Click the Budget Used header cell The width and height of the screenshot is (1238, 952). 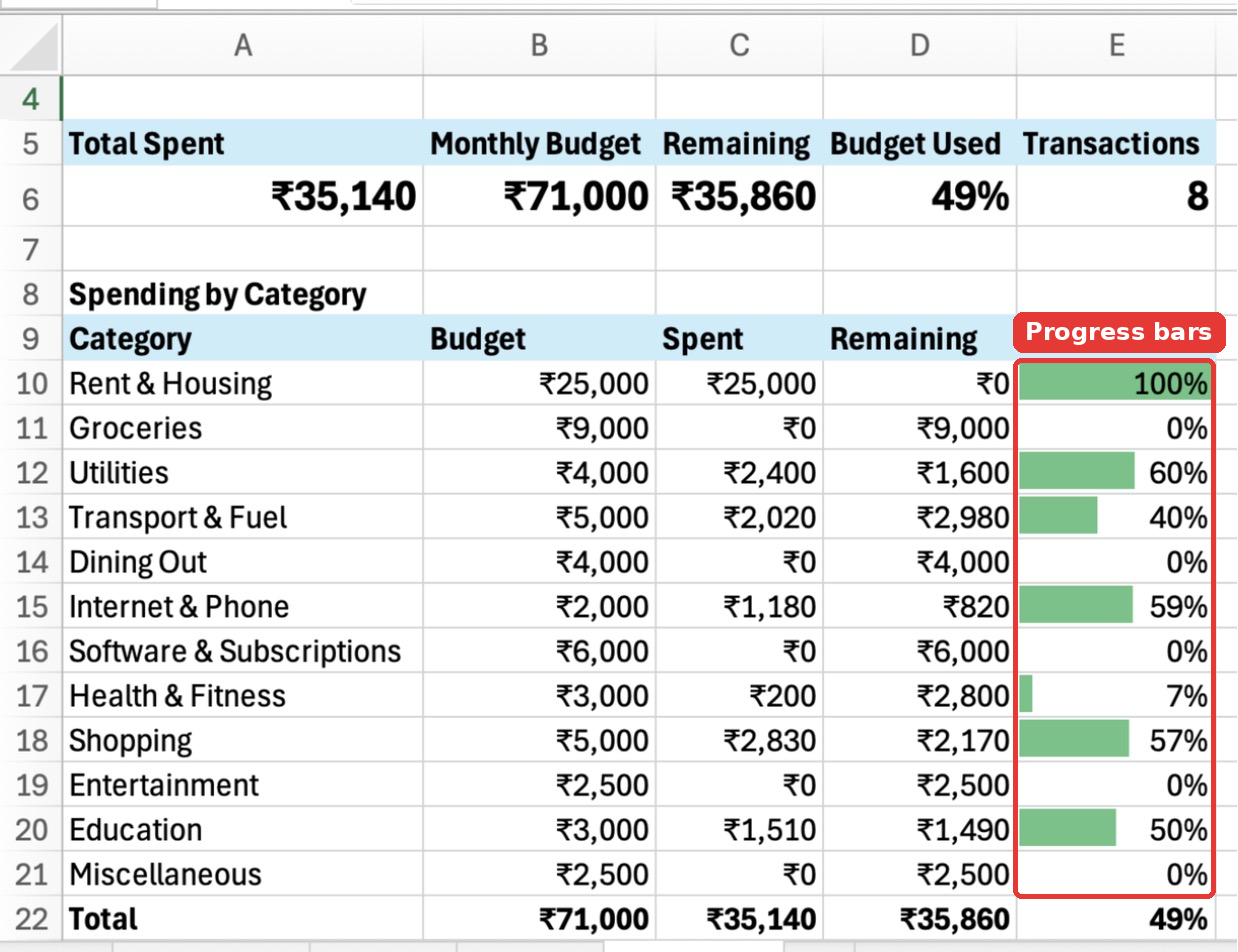(920, 143)
